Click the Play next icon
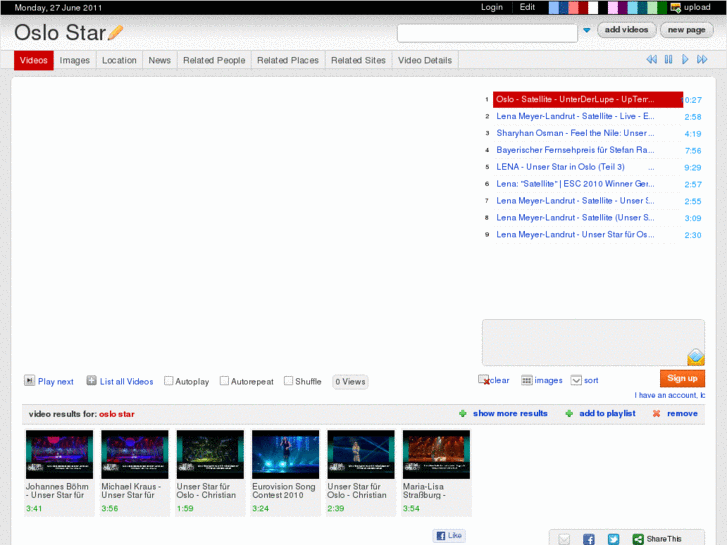 tap(29, 381)
